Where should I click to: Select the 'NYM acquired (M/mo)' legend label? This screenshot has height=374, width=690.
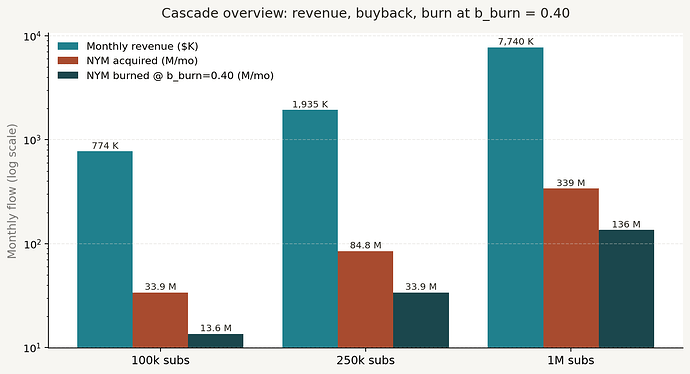click(x=142, y=61)
